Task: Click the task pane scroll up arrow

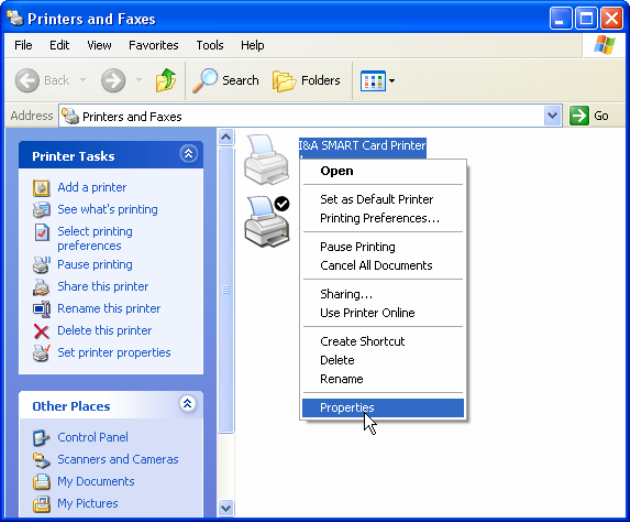Action: pos(226,137)
